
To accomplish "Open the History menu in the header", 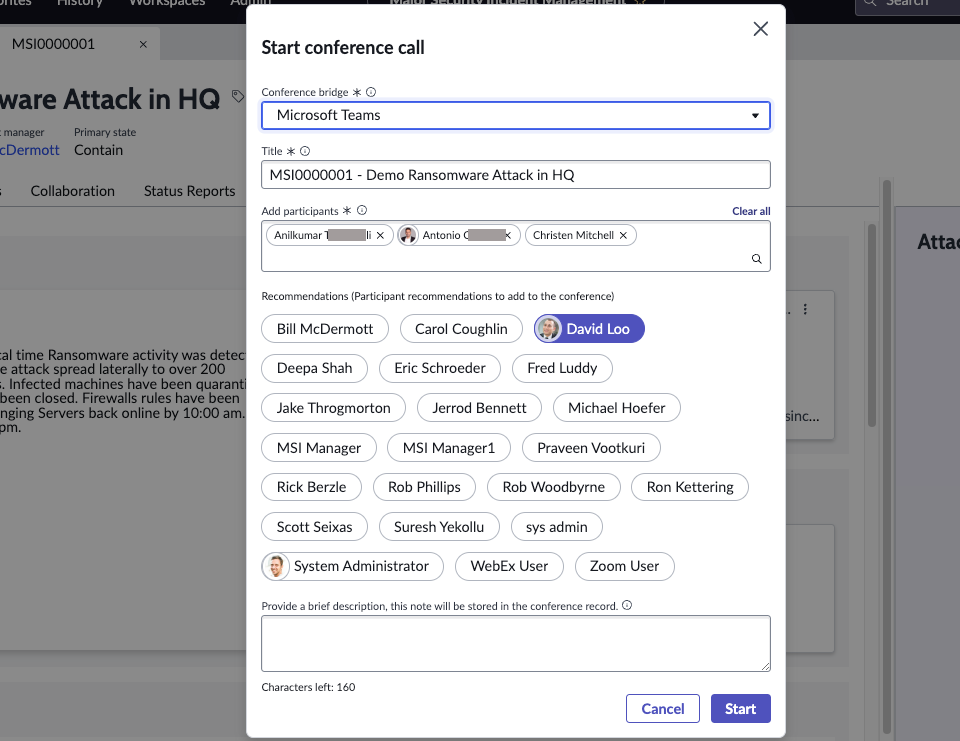I will click(x=79, y=3).
